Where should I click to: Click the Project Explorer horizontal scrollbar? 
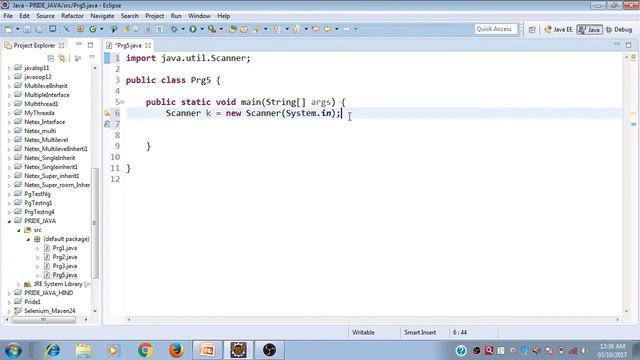[x=43, y=320]
